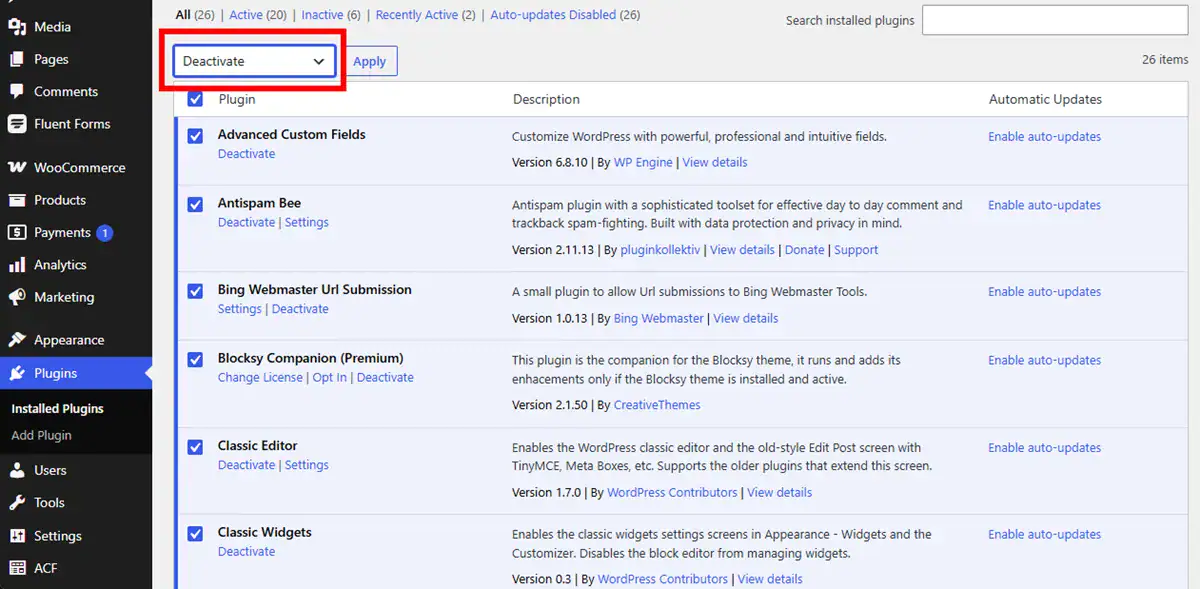Select Installed Plugins submenu item
1200x589 pixels.
pos(57,409)
